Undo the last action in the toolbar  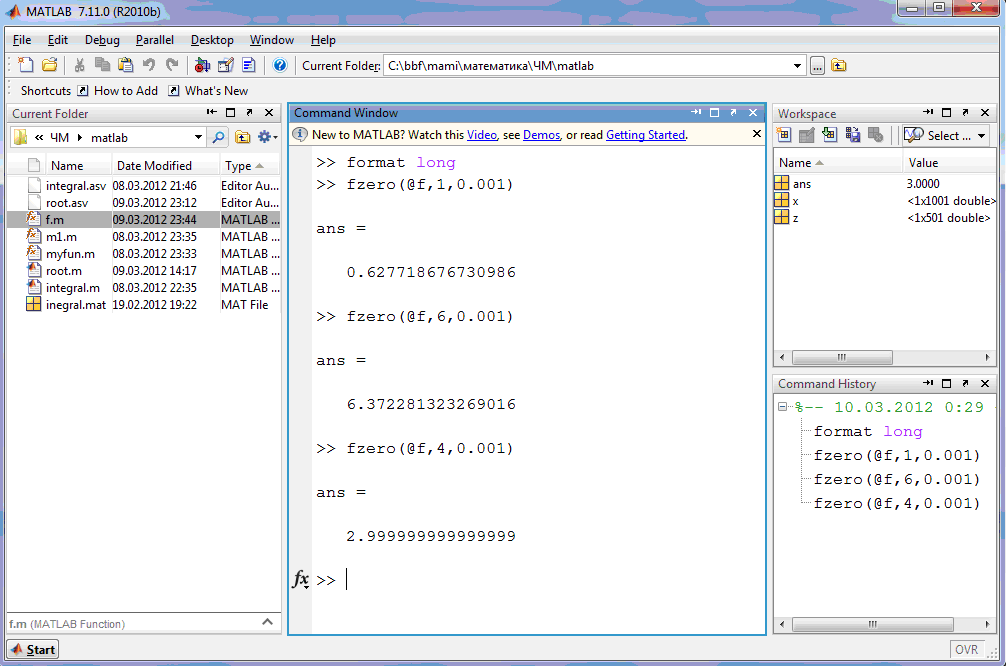pos(149,65)
